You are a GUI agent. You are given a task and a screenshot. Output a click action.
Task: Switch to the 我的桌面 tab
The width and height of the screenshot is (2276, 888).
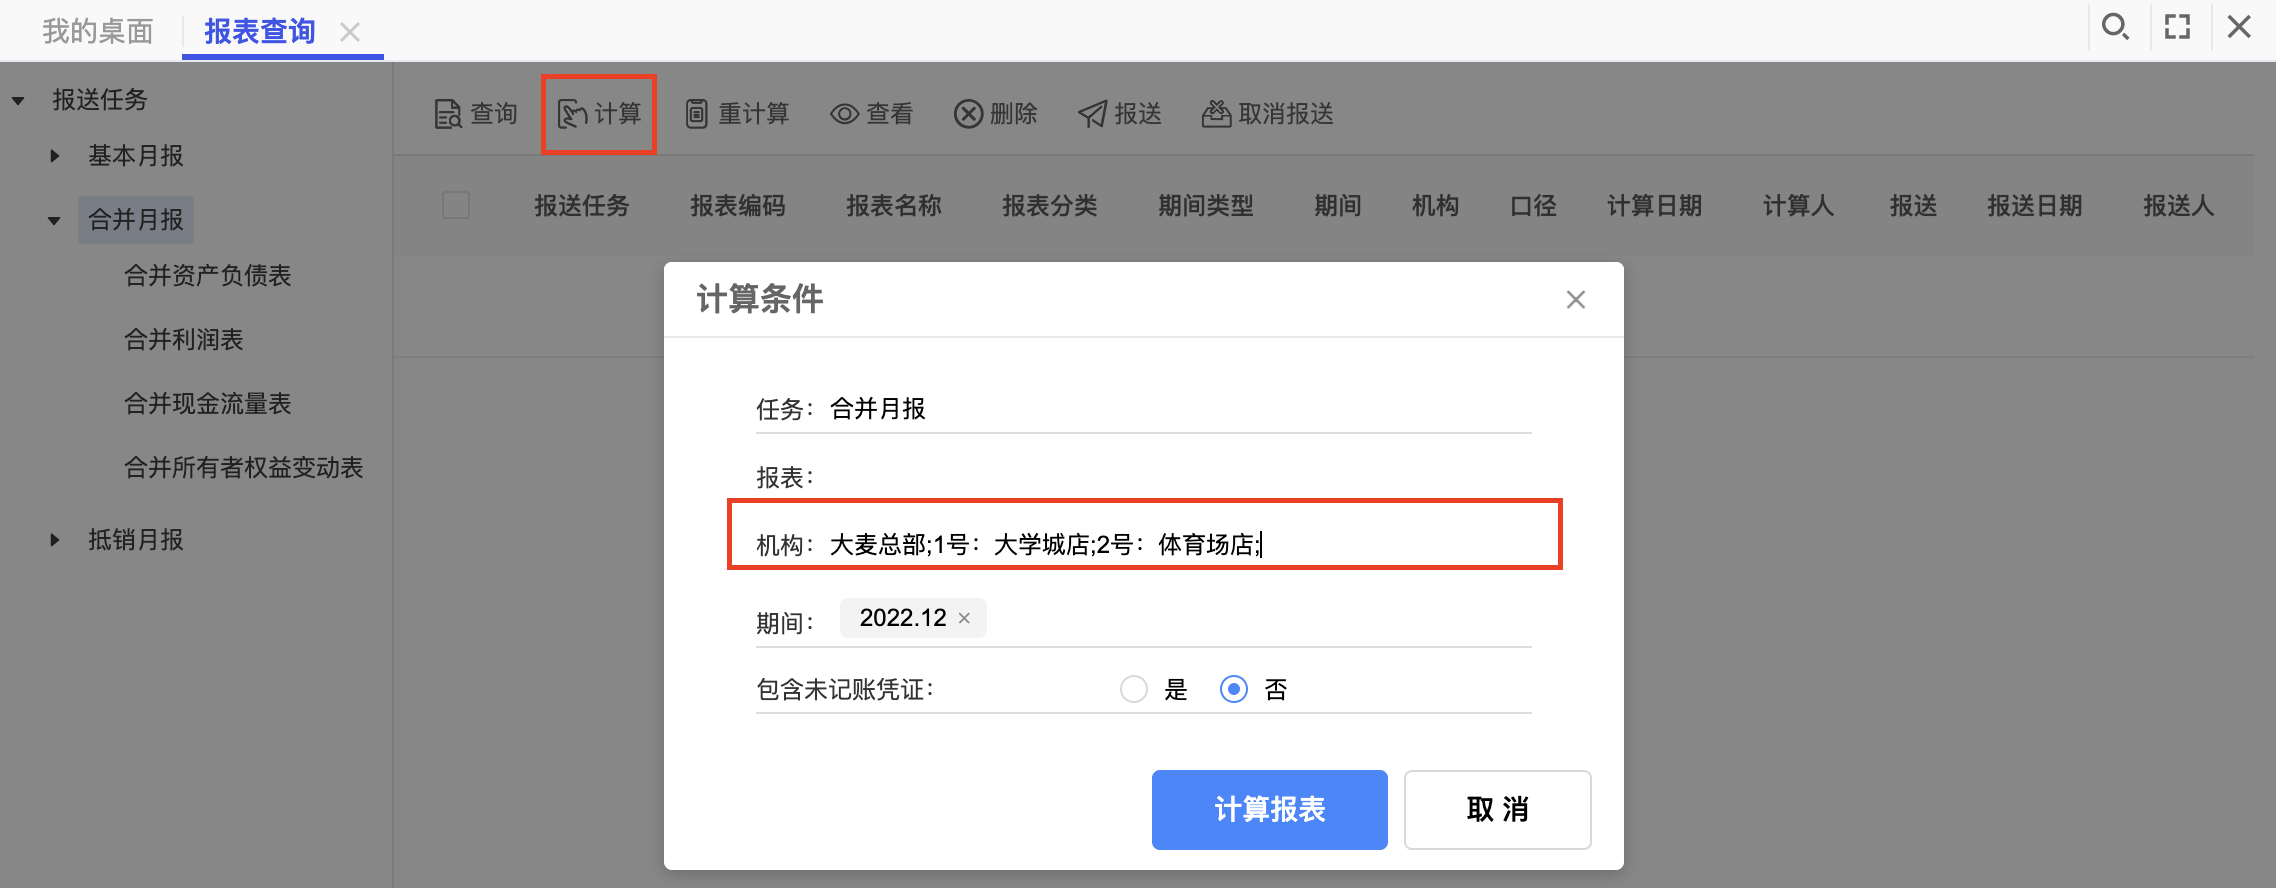click(x=98, y=31)
